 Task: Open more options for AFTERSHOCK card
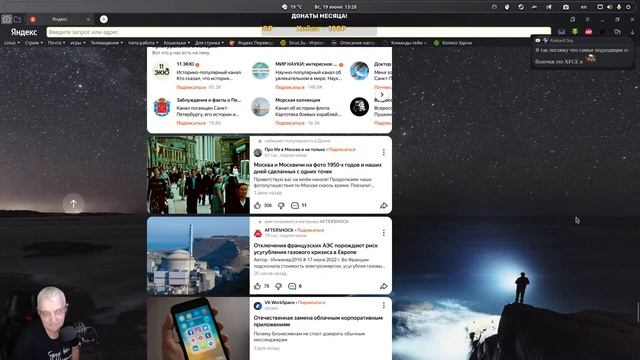(x=384, y=233)
